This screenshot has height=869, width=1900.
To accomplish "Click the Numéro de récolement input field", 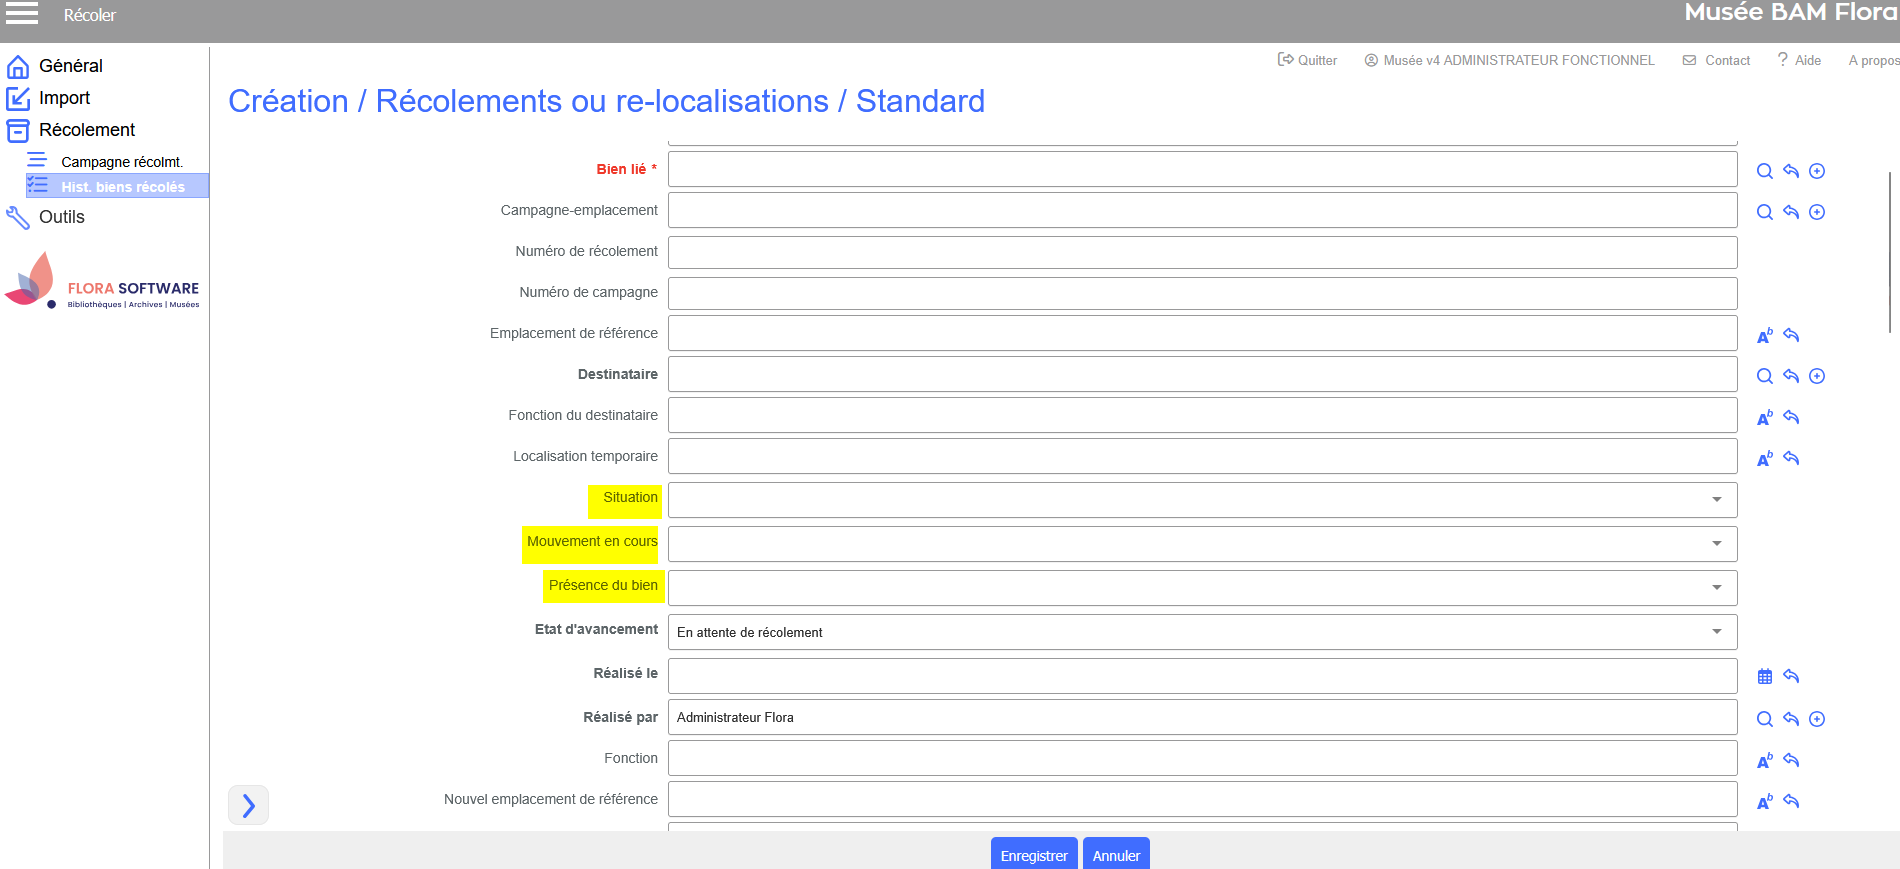I will 1201,252.
